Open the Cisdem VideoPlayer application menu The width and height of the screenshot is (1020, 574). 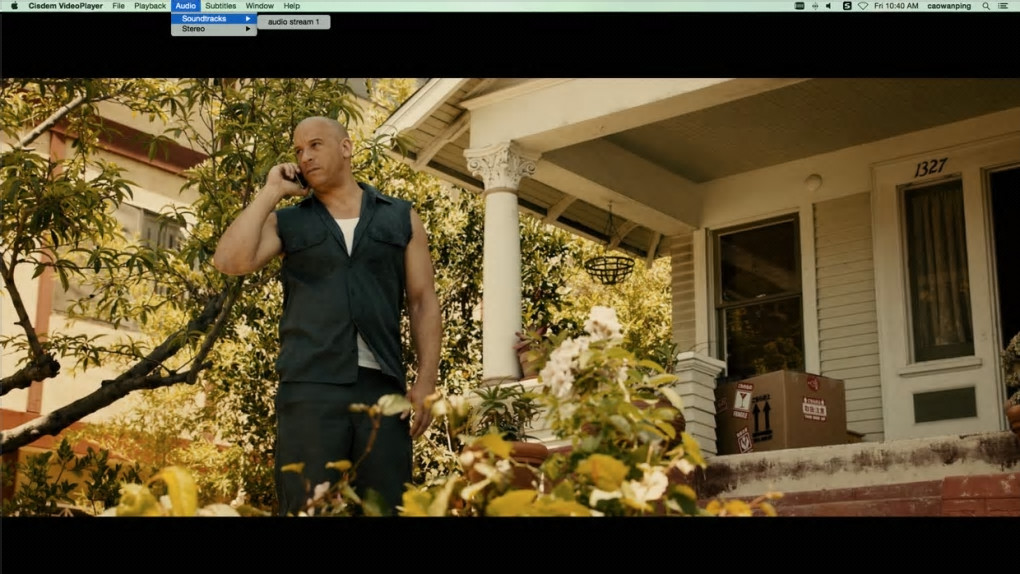pyautogui.click(x=66, y=6)
